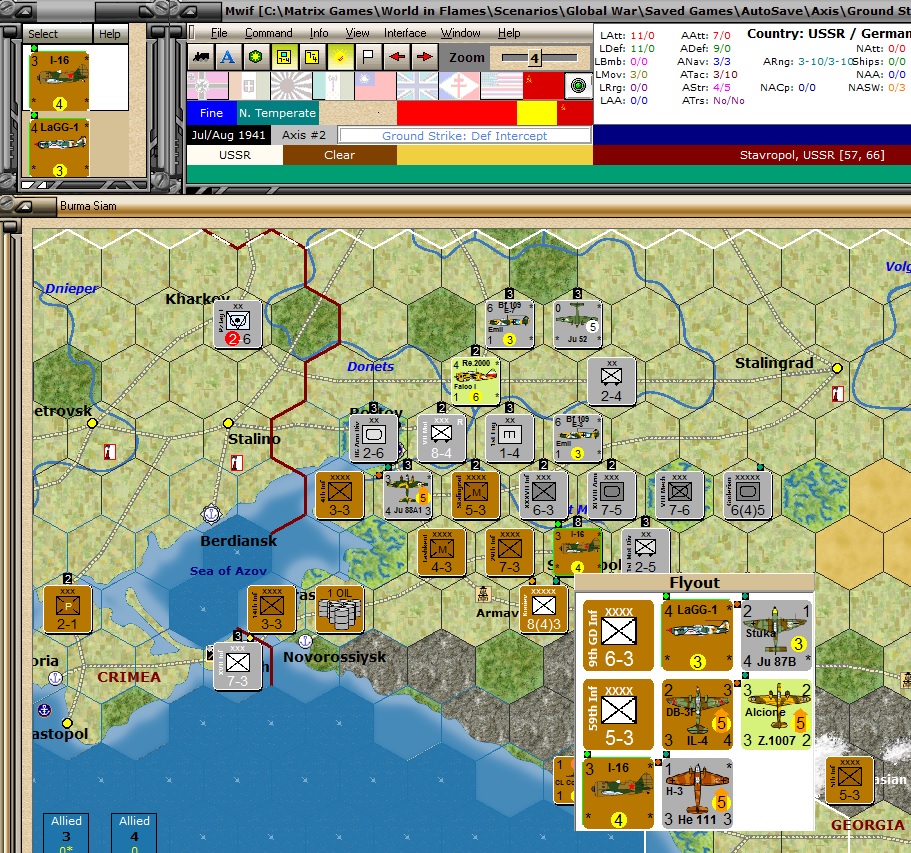Click the Fine weather indicator

click(211, 113)
